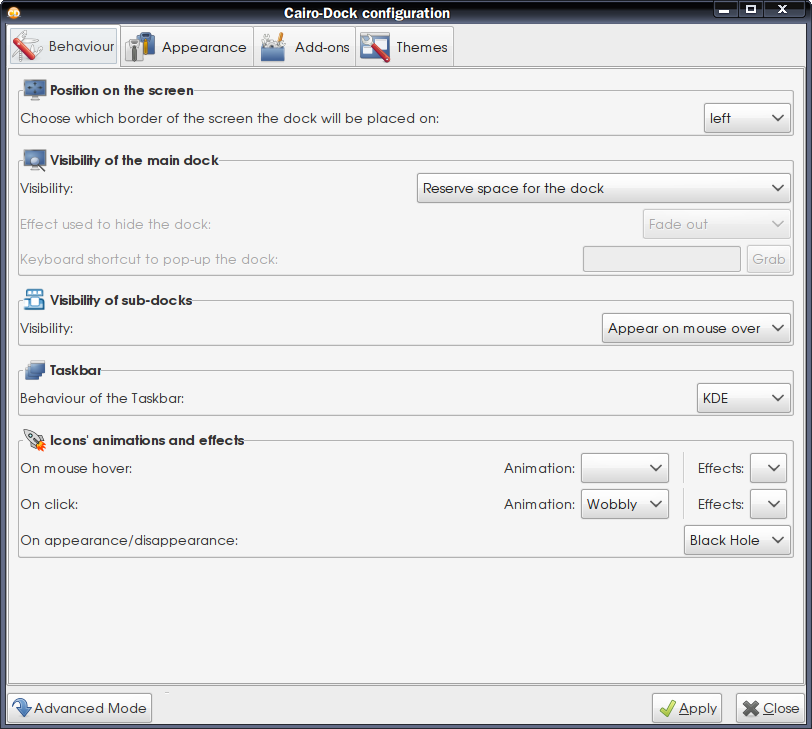Image resolution: width=812 pixels, height=729 pixels.
Task: Switch to the Appearance tab
Action: [x=186, y=45]
